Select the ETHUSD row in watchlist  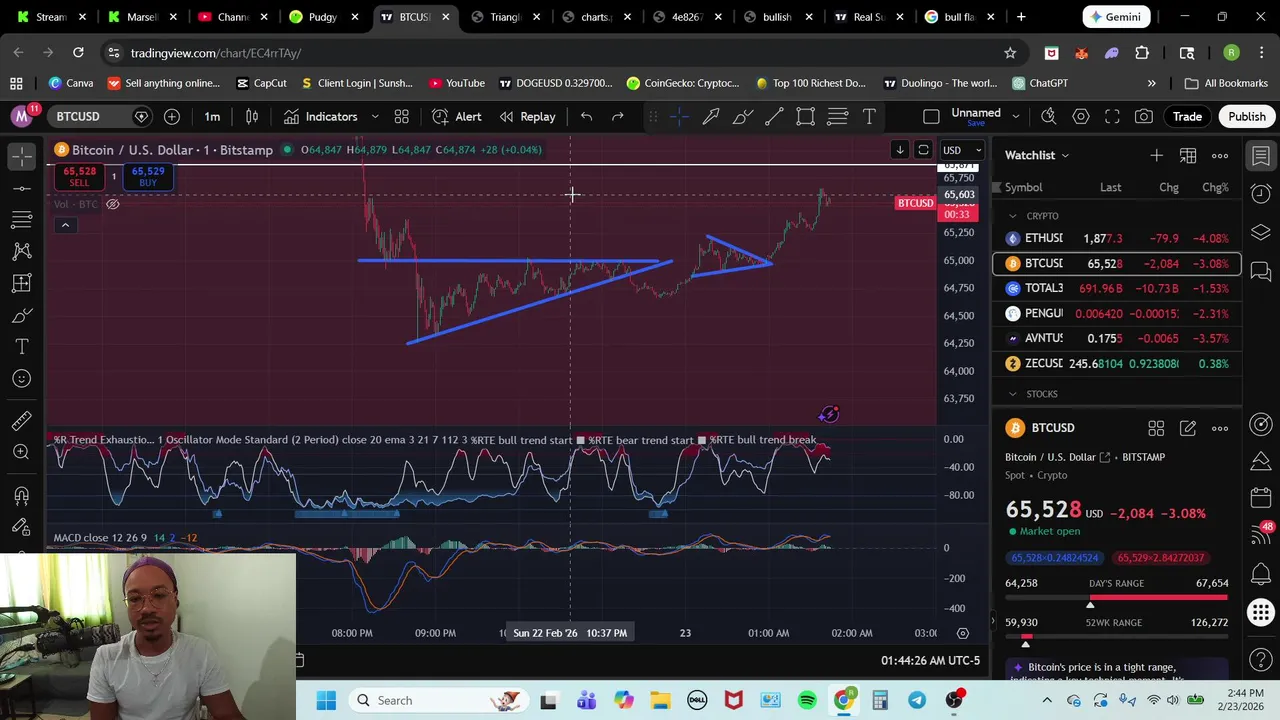click(1117, 239)
